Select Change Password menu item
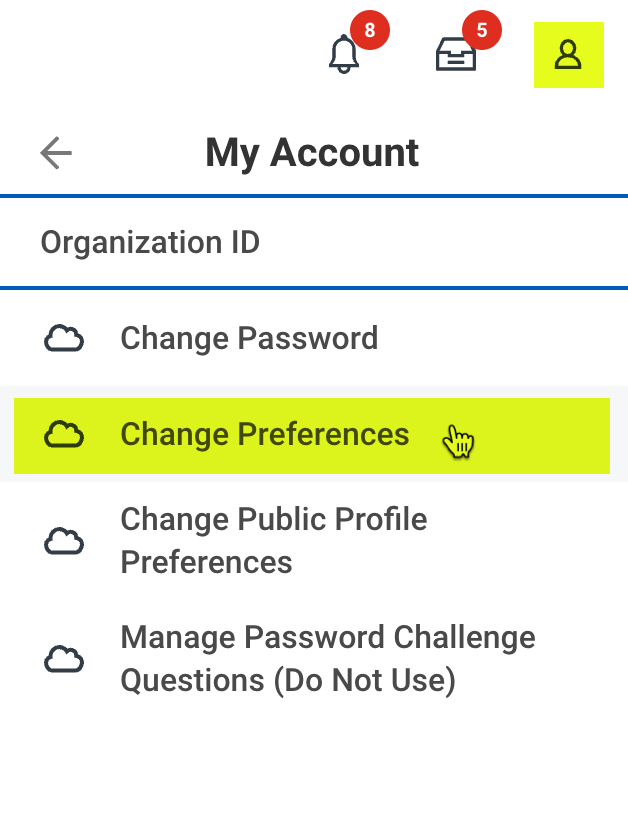 click(x=249, y=339)
